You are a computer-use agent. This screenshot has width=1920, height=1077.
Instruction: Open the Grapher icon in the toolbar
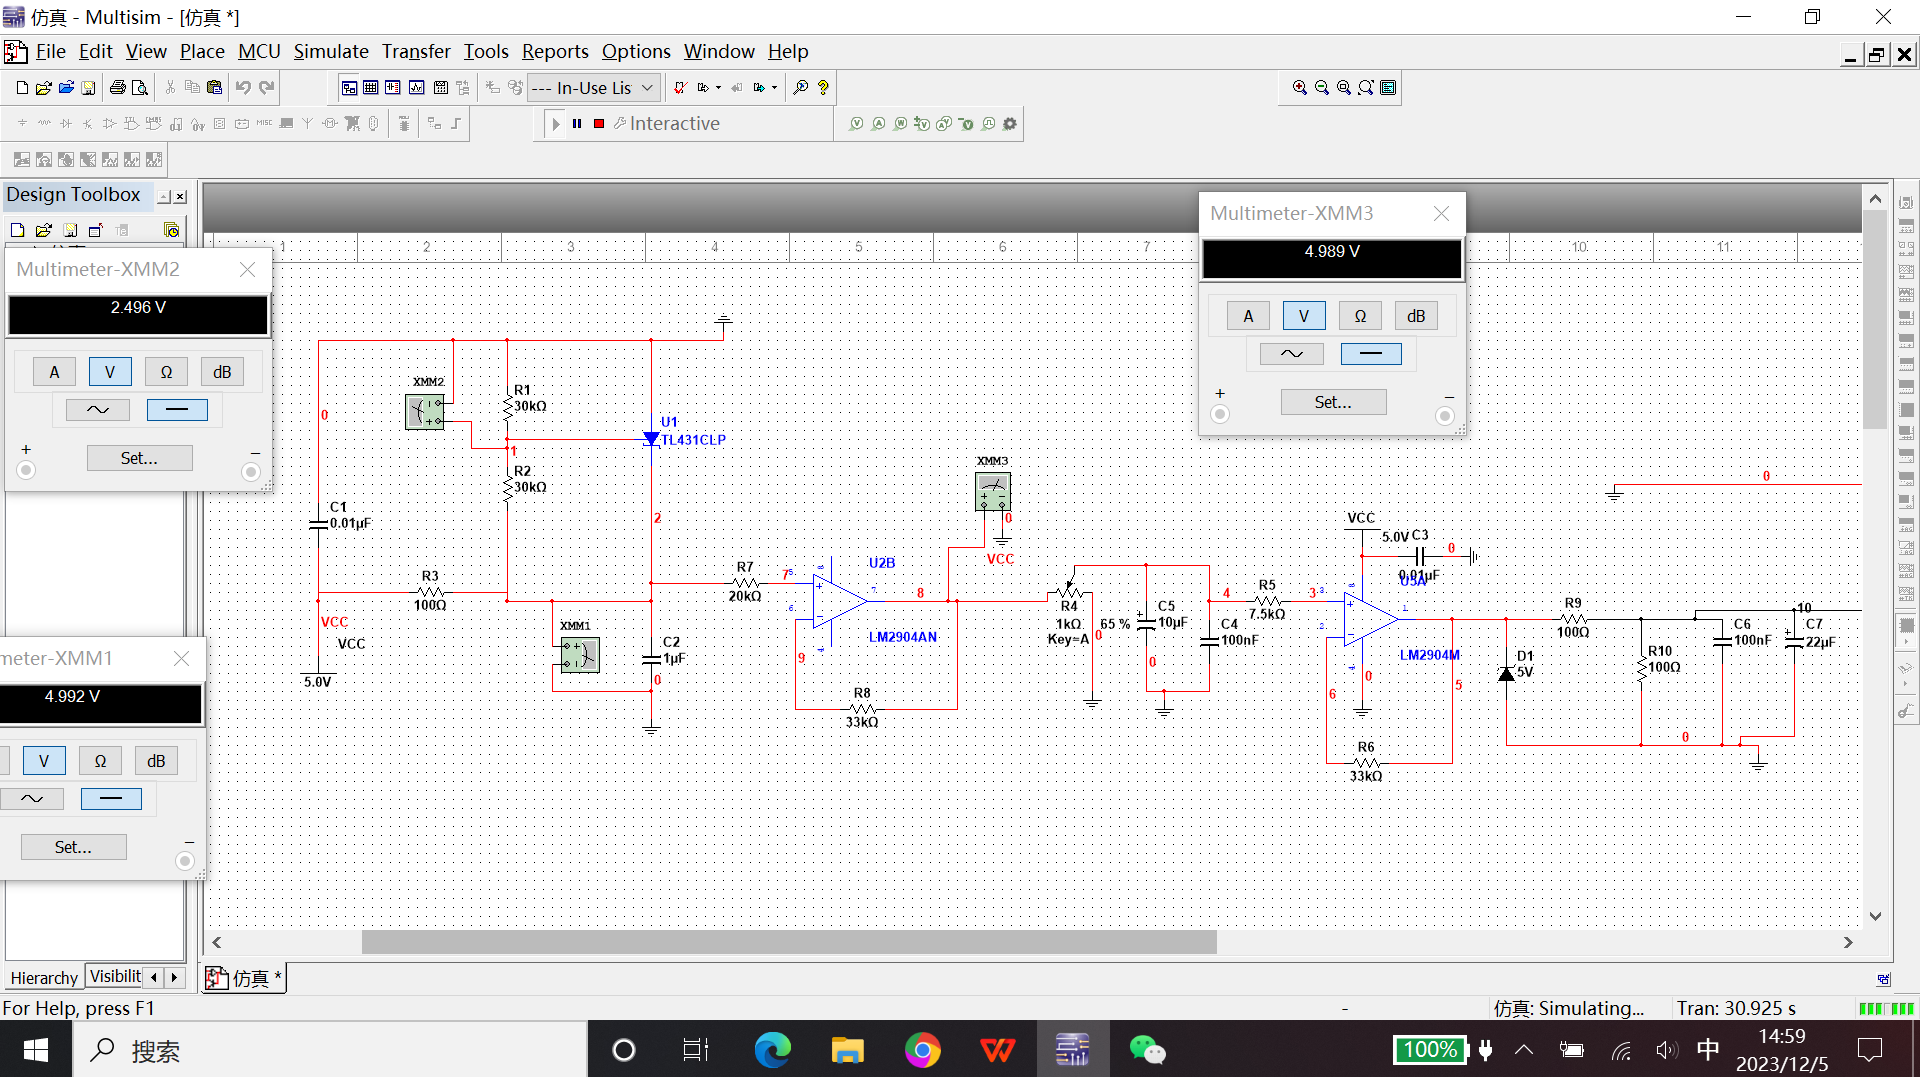tap(417, 88)
